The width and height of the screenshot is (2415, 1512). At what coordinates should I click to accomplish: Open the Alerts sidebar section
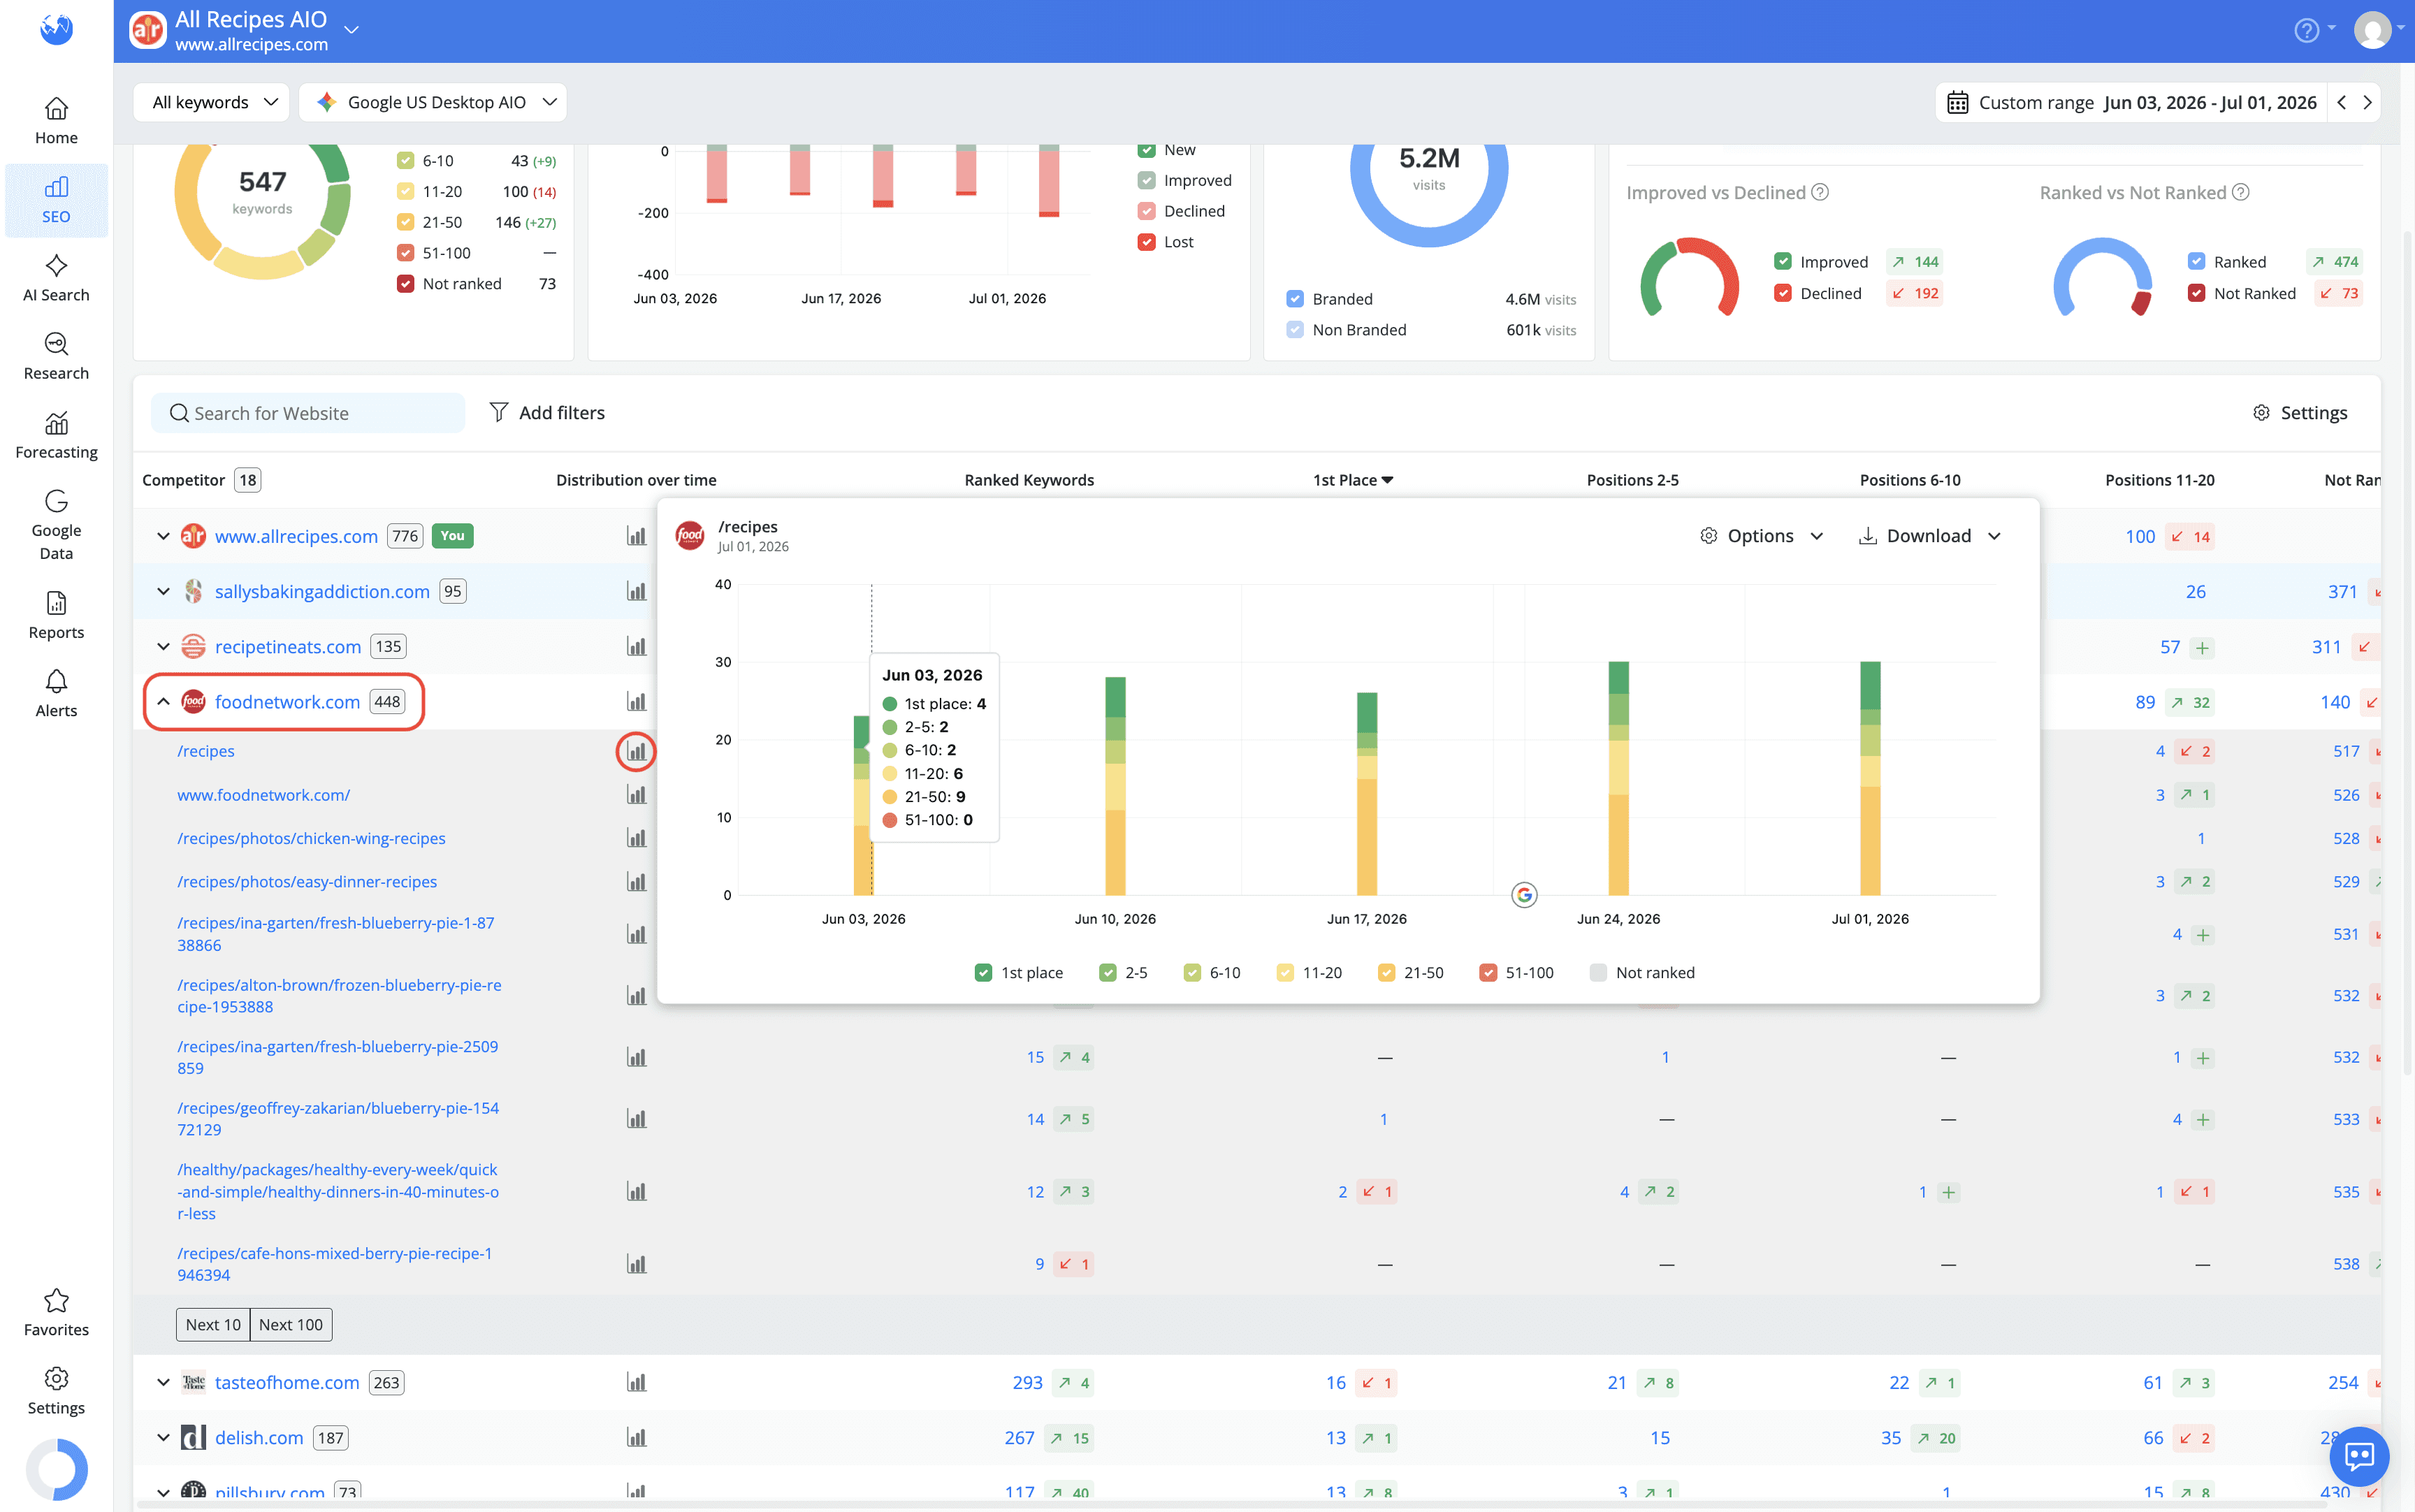[x=56, y=694]
